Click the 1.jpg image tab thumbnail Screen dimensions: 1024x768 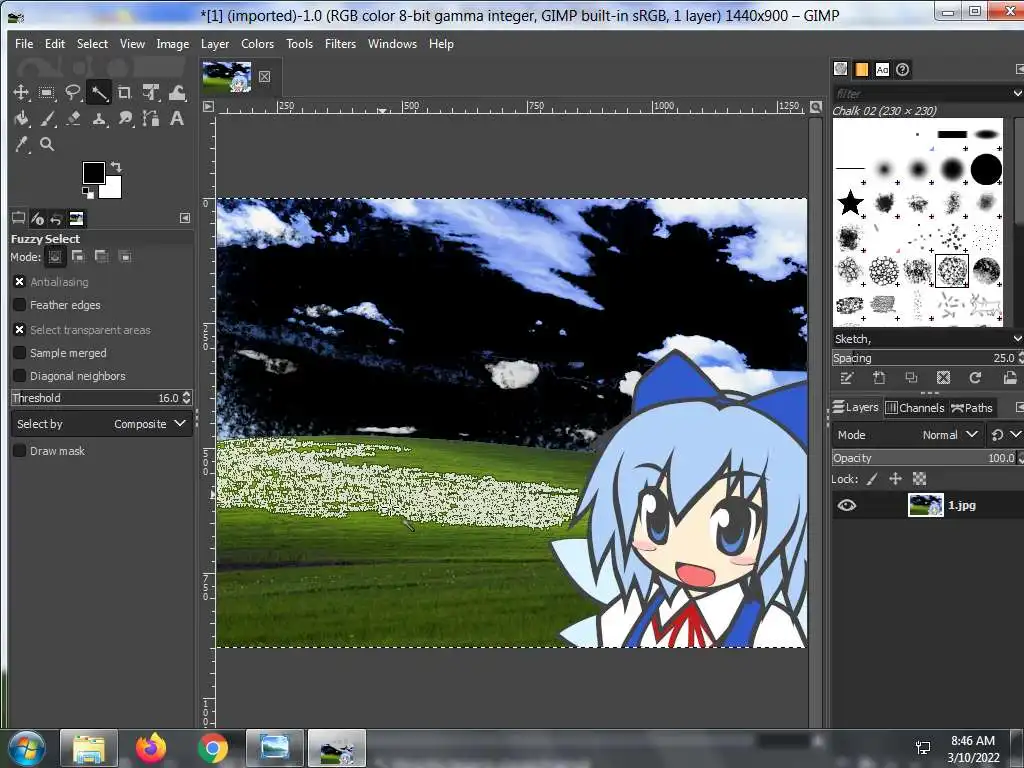(x=227, y=76)
